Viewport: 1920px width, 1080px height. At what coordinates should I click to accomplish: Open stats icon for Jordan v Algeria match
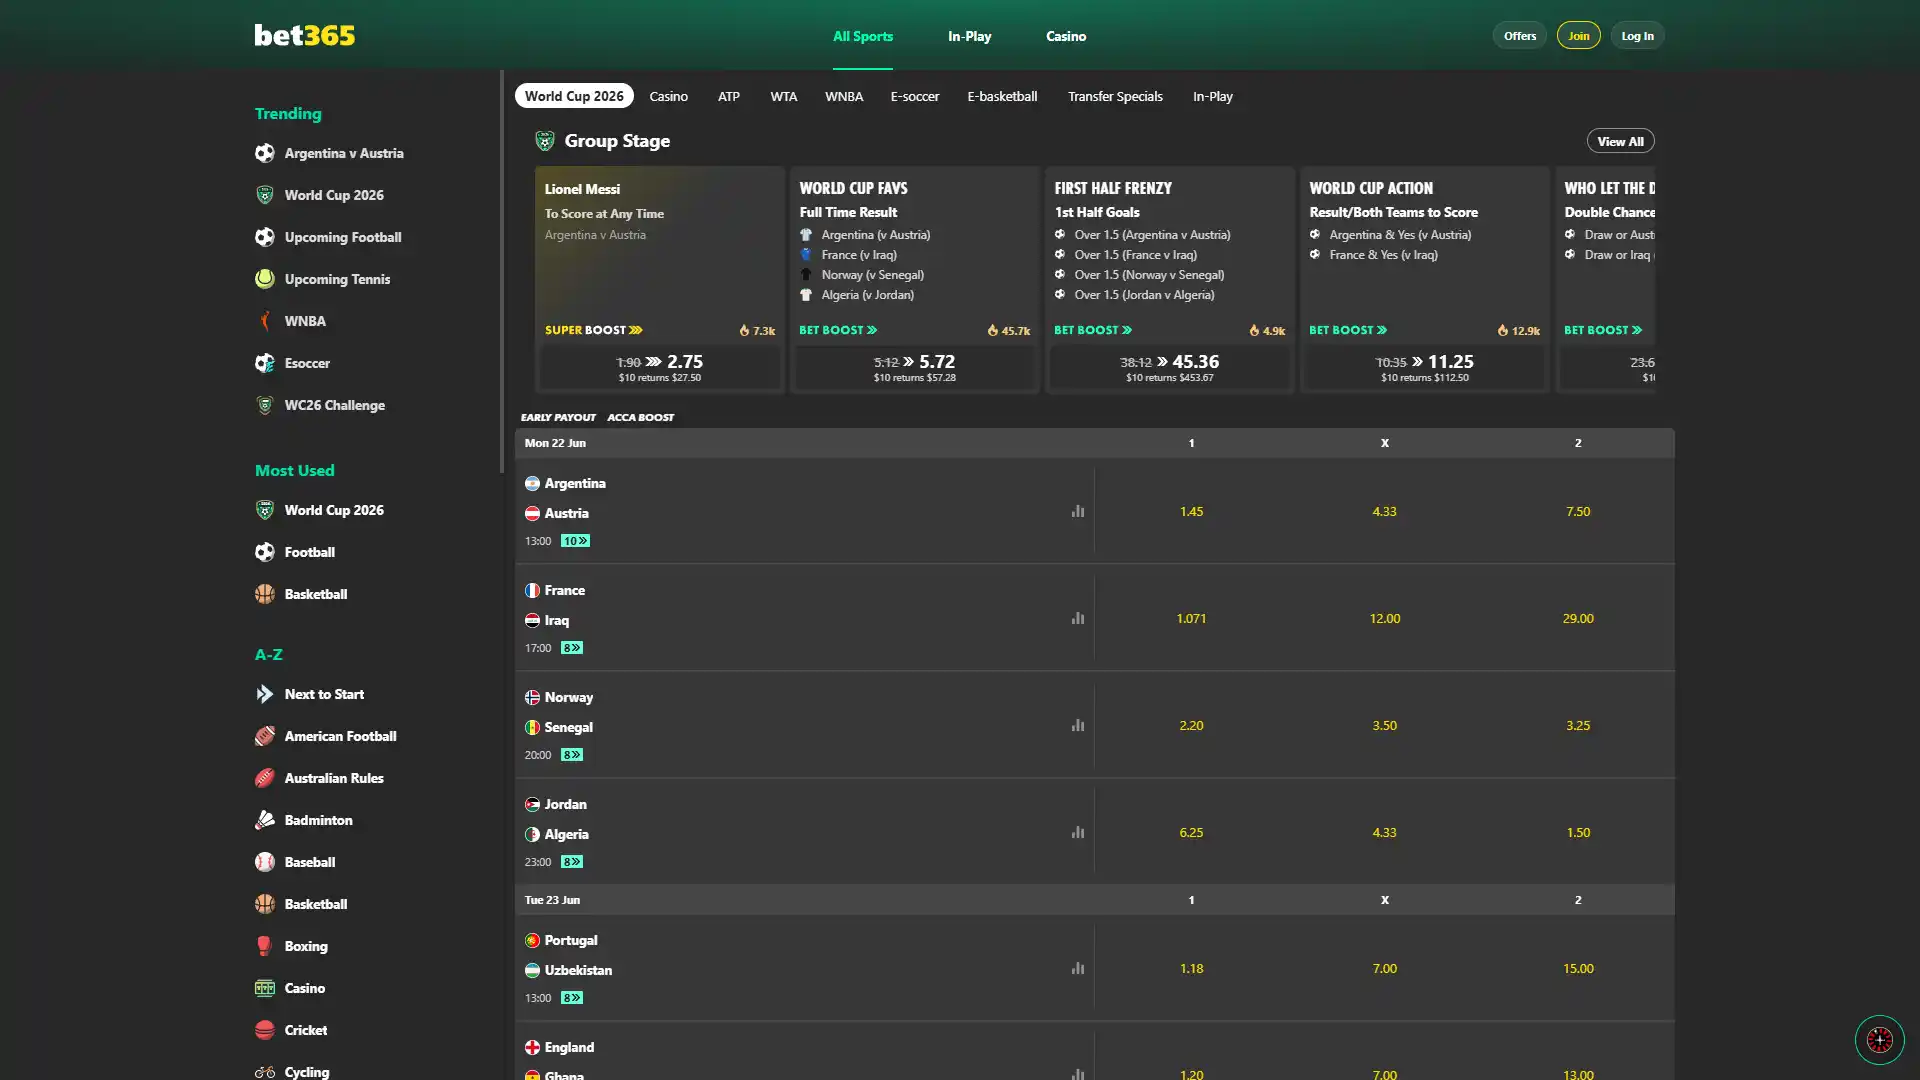[1077, 832]
